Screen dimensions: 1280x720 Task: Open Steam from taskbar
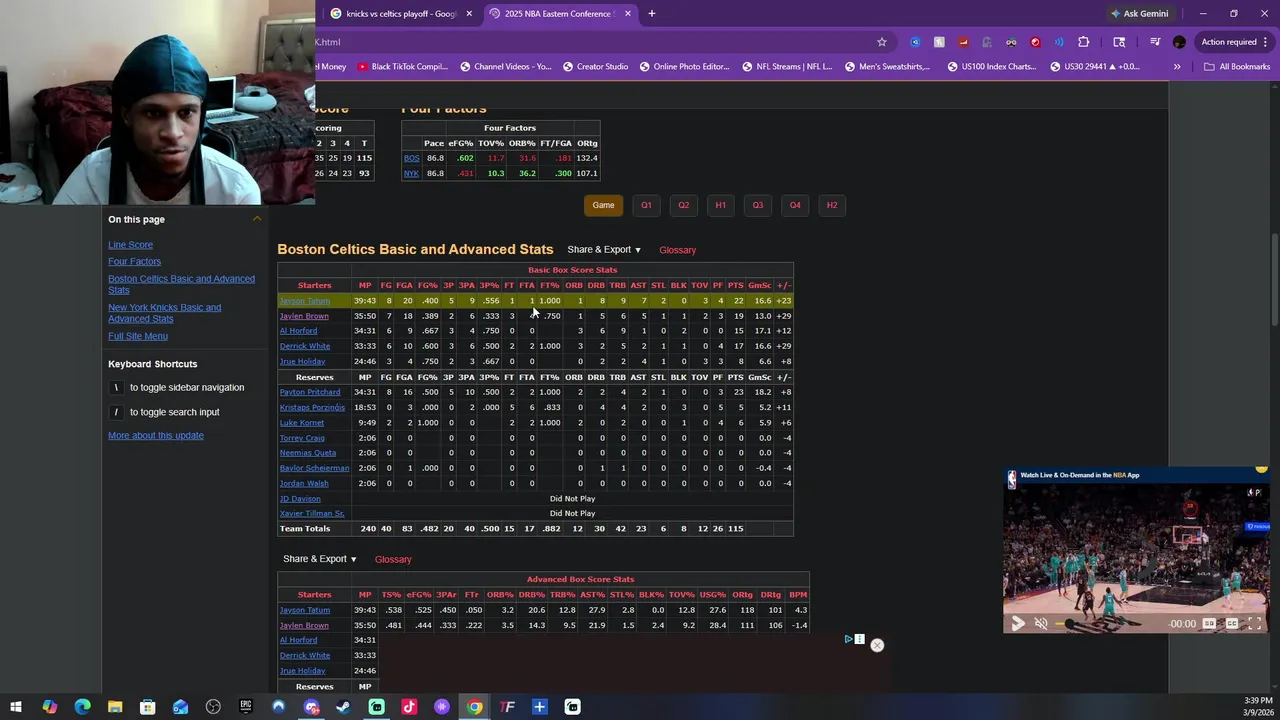pyautogui.click(x=343, y=707)
